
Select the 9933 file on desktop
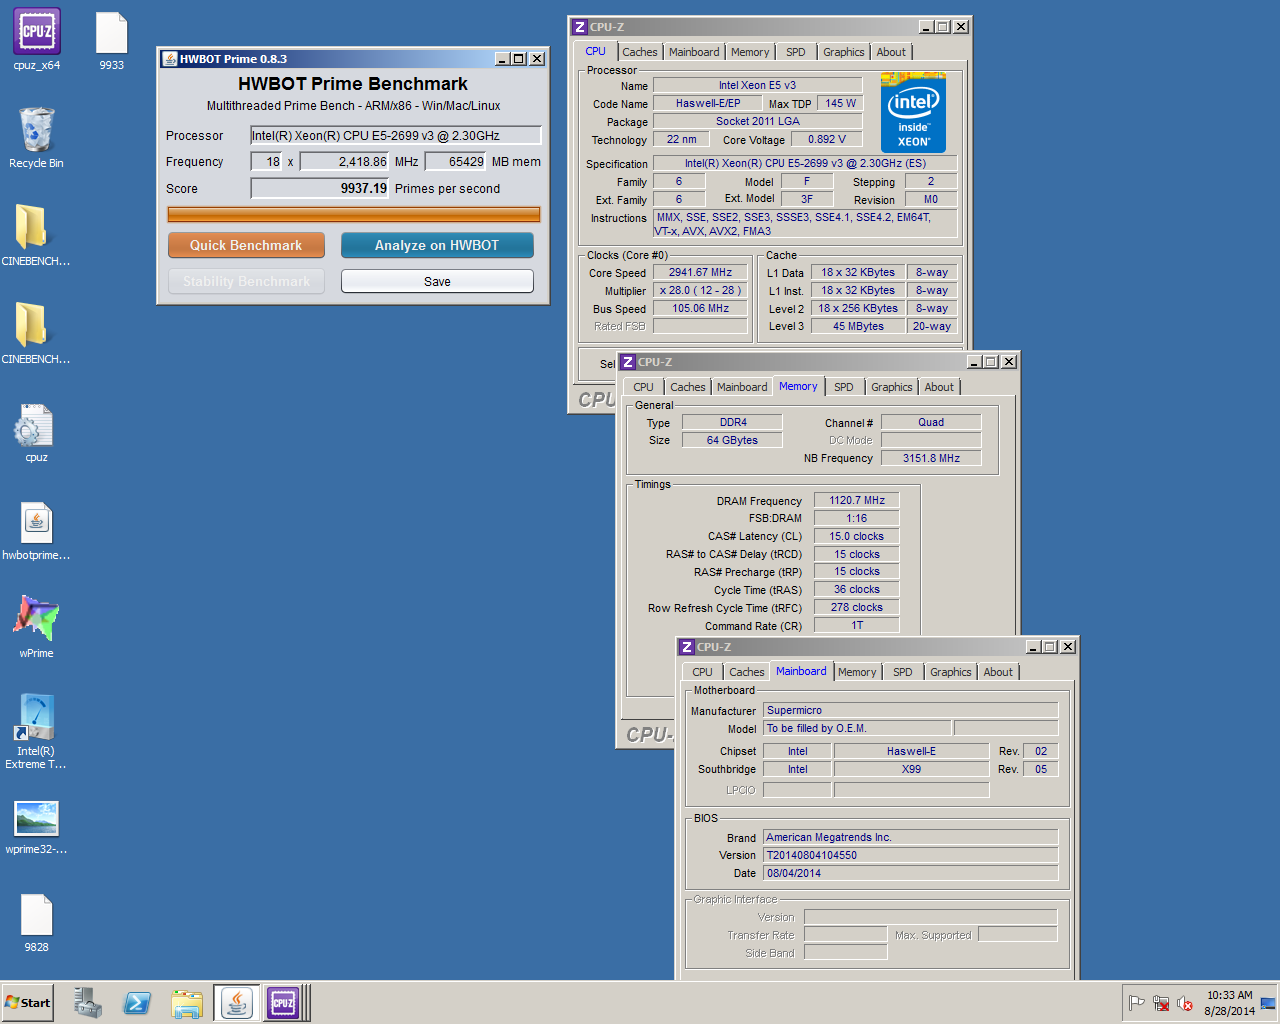pyautogui.click(x=111, y=40)
